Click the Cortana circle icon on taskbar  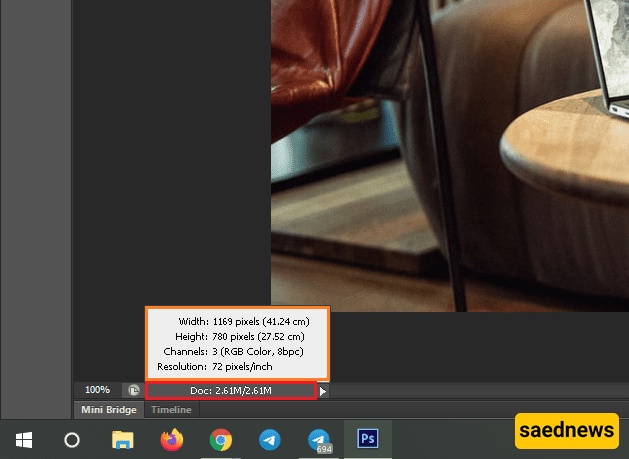[72, 439]
